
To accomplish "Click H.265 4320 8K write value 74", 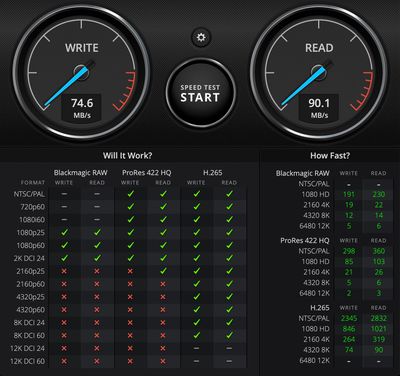I will tap(349, 350).
